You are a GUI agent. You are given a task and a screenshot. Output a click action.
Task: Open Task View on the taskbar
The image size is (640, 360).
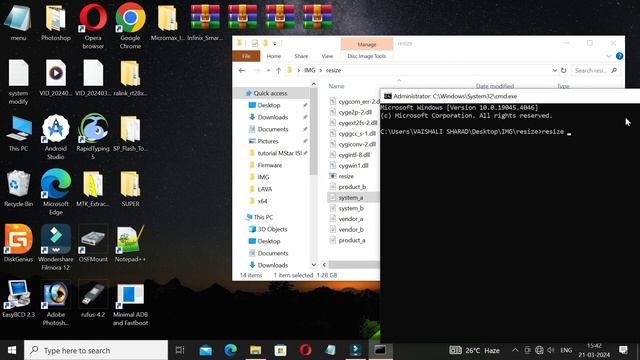180,350
